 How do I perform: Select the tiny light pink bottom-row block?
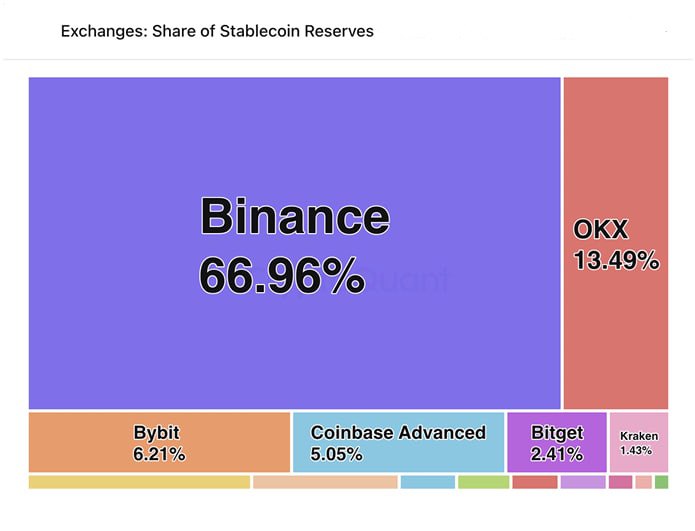pos(644,482)
